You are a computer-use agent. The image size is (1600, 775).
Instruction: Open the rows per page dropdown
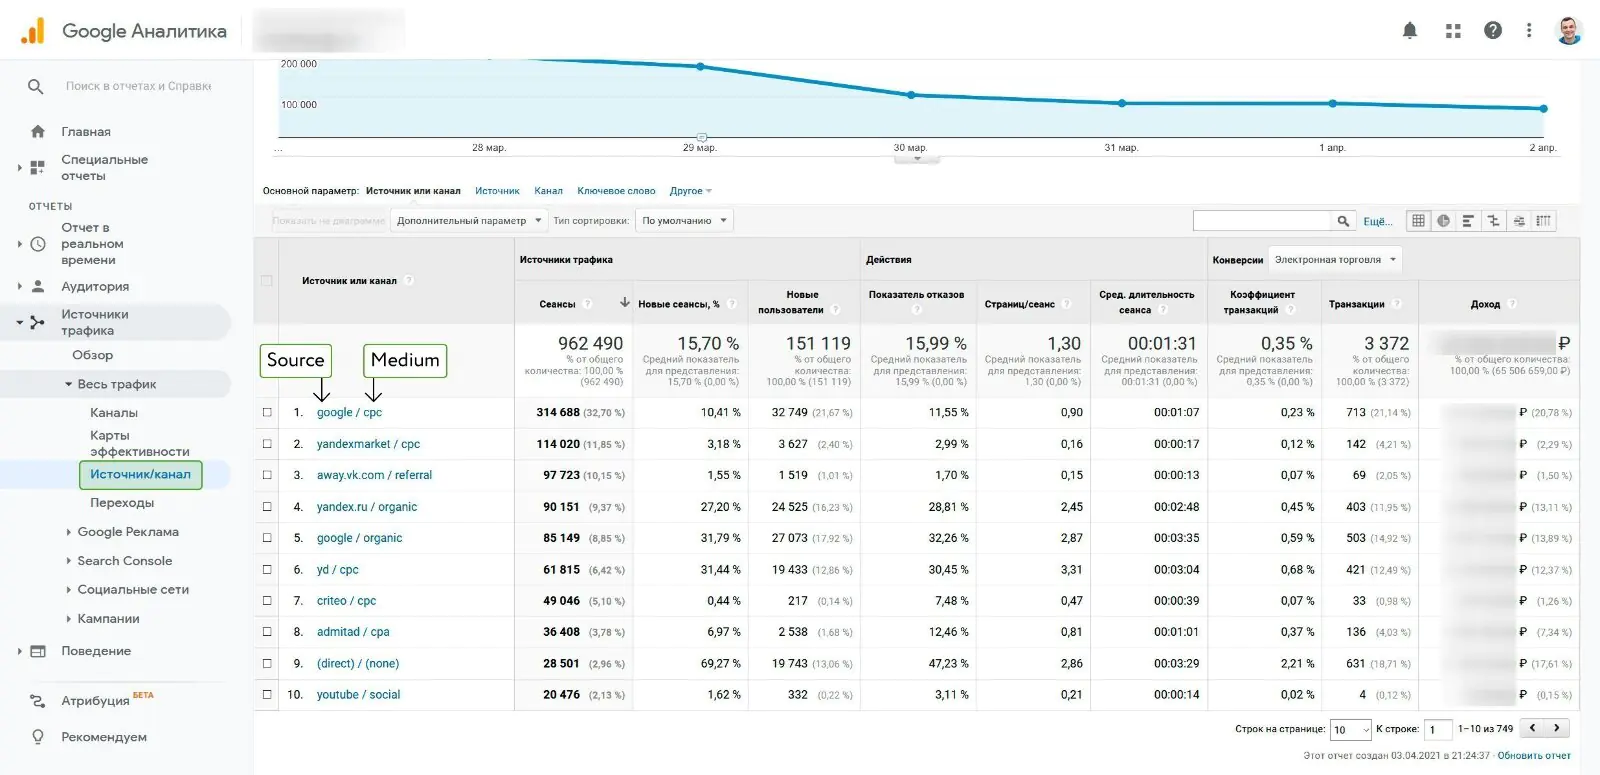pos(1351,730)
